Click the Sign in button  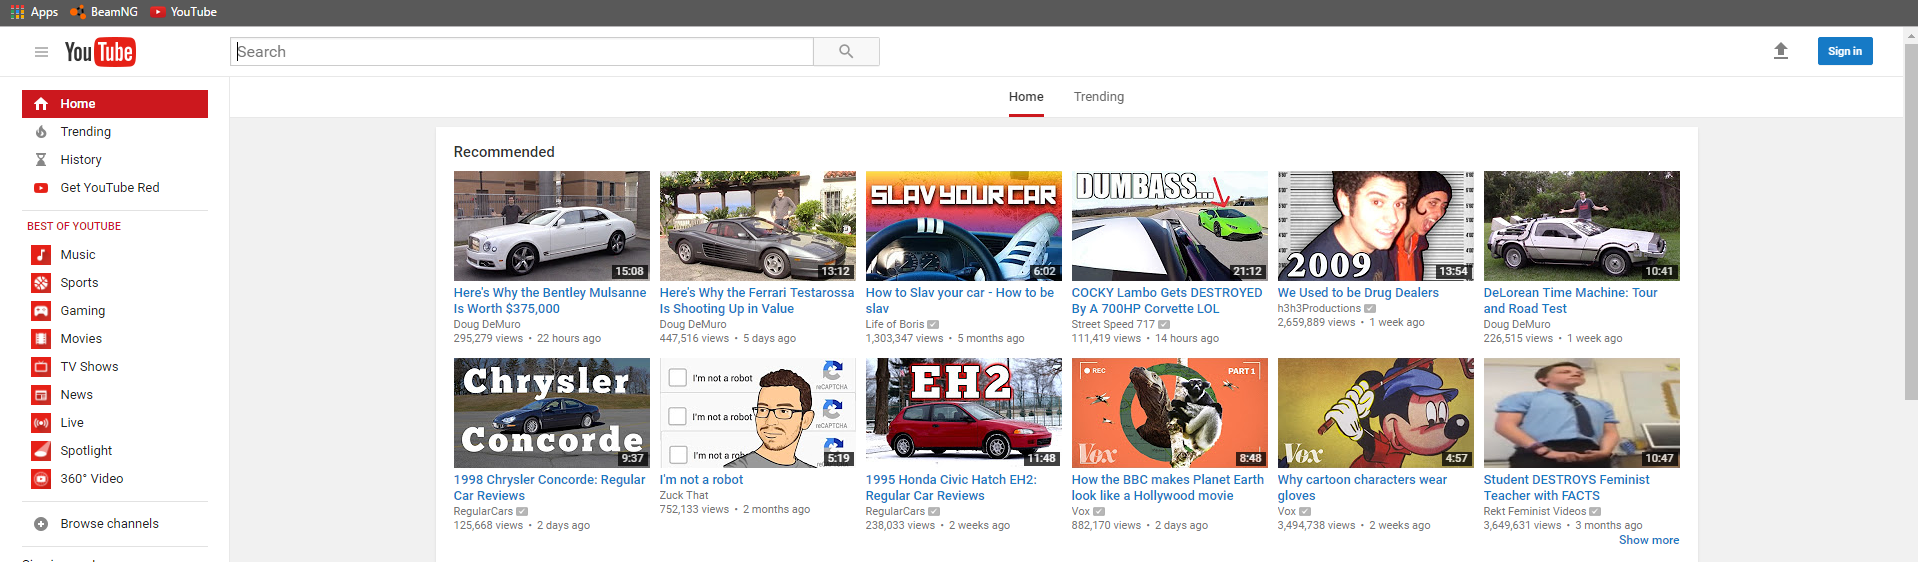coord(1845,51)
